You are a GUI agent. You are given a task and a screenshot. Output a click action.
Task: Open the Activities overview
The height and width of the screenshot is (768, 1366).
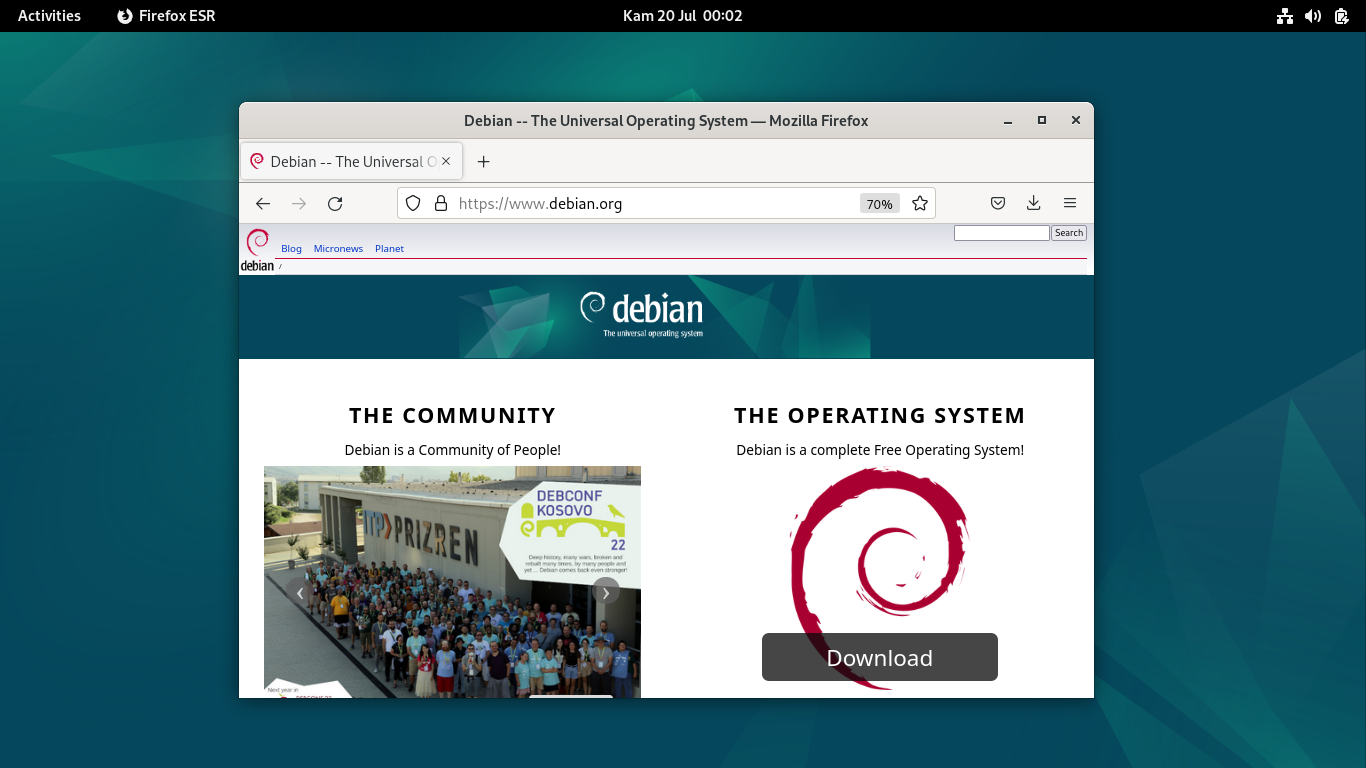(x=49, y=15)
